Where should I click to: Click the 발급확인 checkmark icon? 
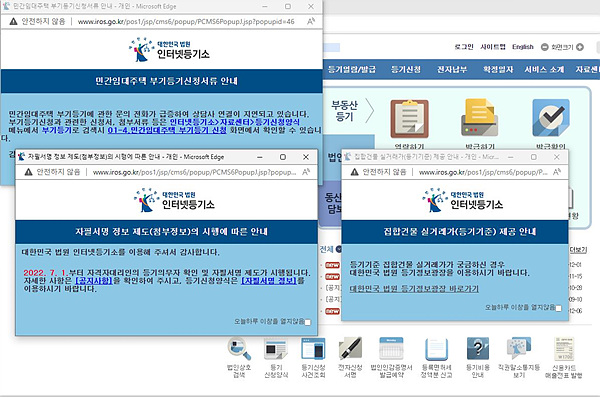(551, 118)
